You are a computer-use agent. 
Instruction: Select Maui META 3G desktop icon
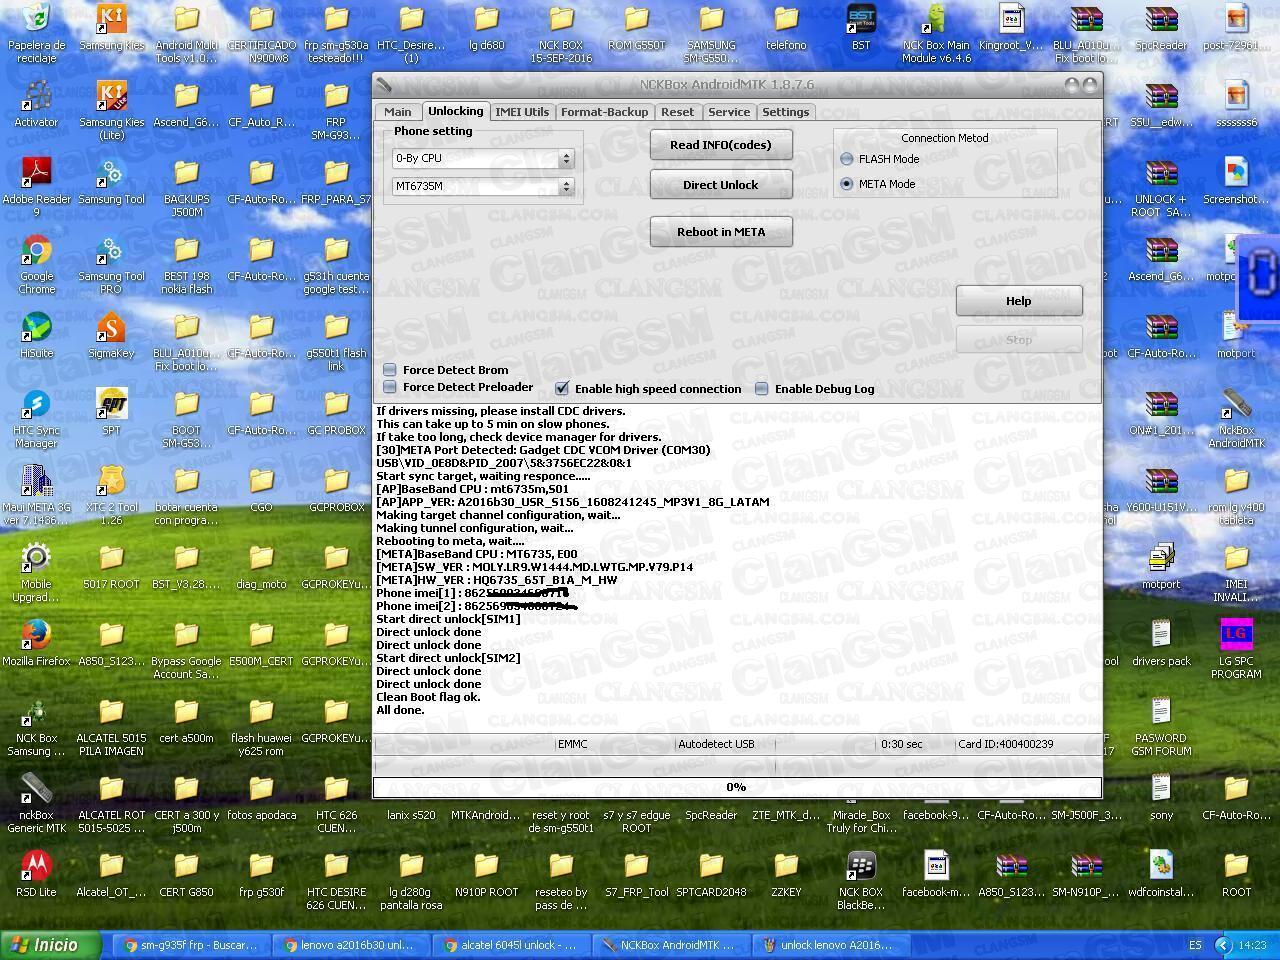pos(36,496)
